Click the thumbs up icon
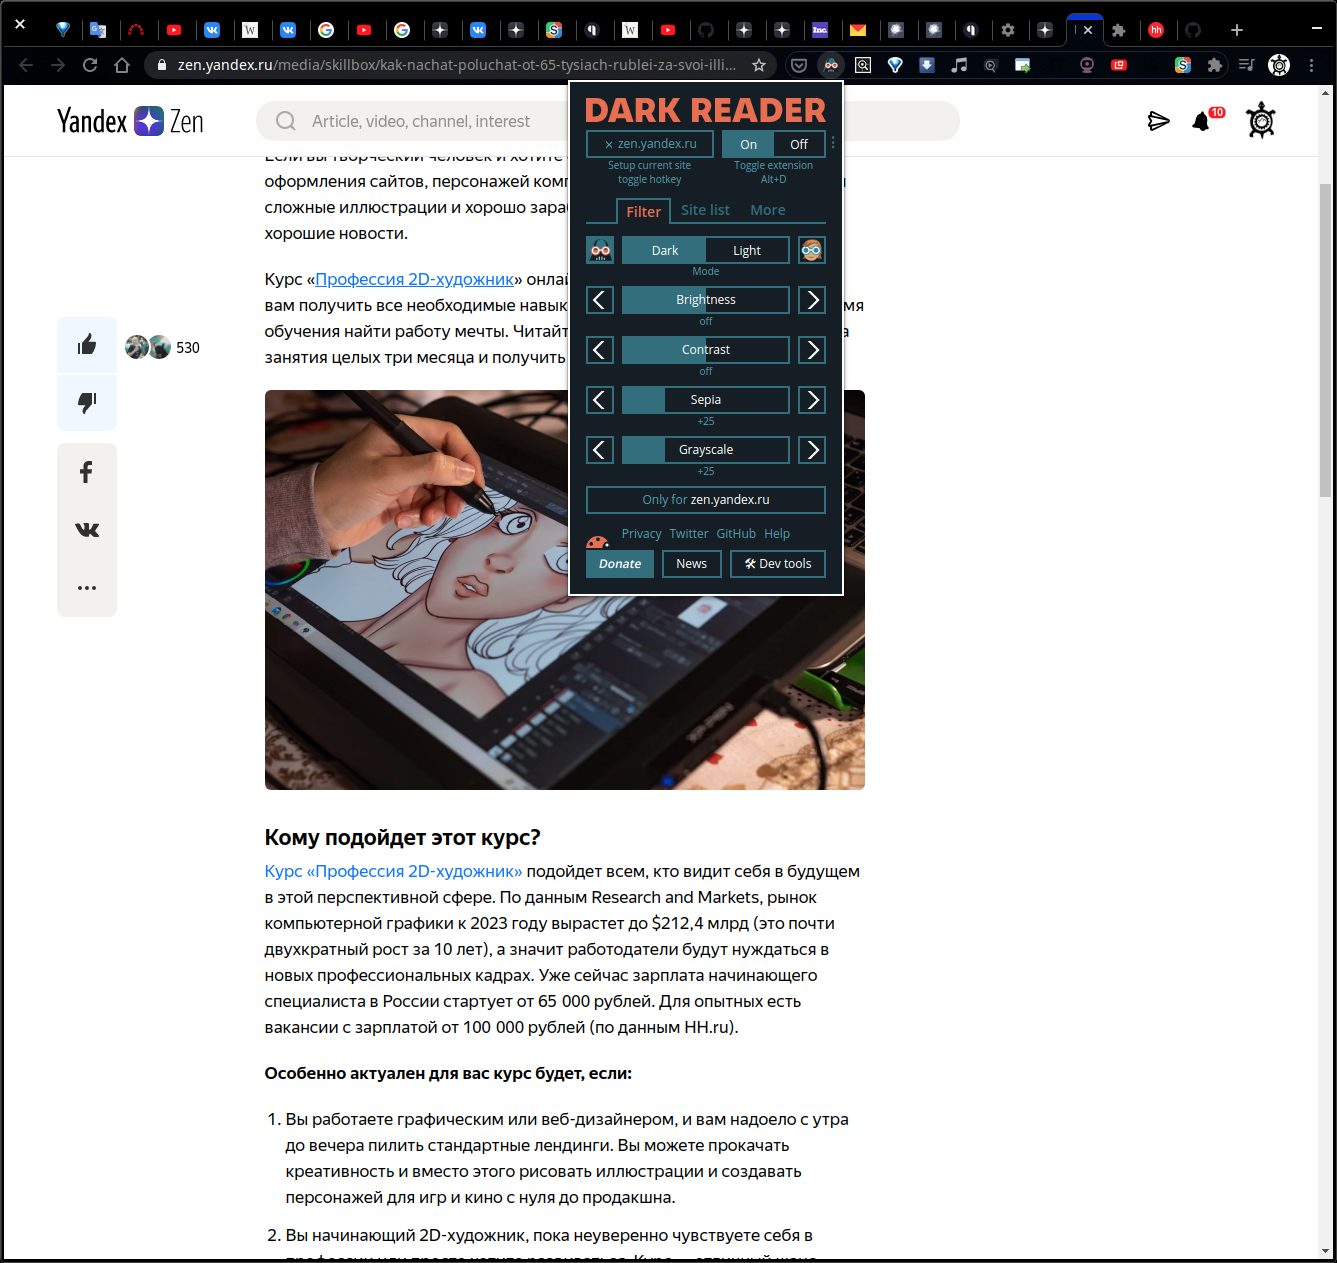The height and width of the screenshot is (1263, 1337). pos(87,345)
